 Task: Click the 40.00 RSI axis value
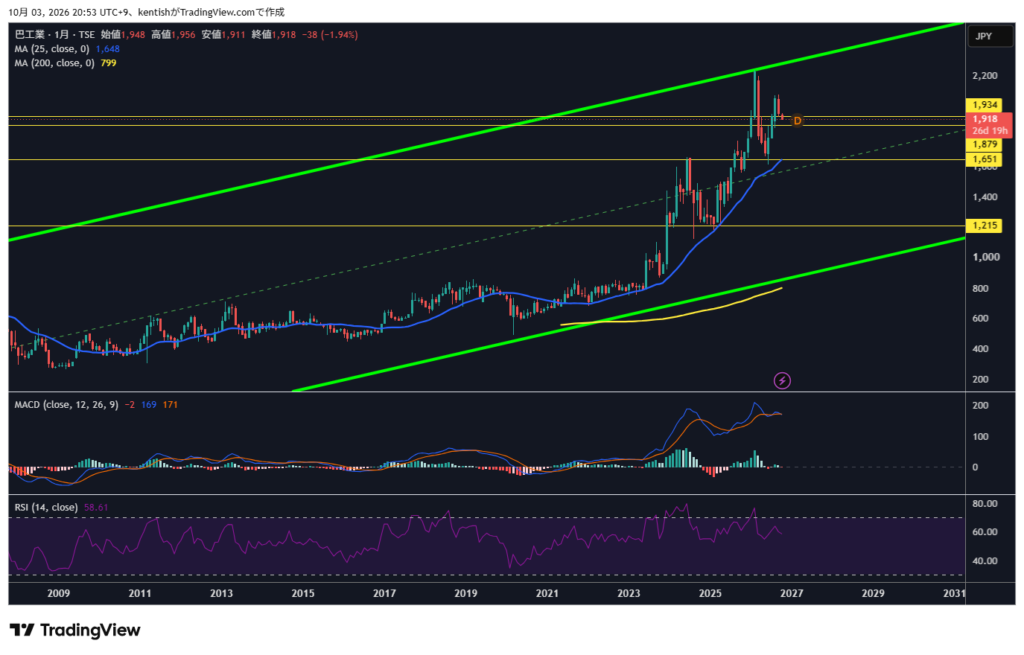pos(985,561)
